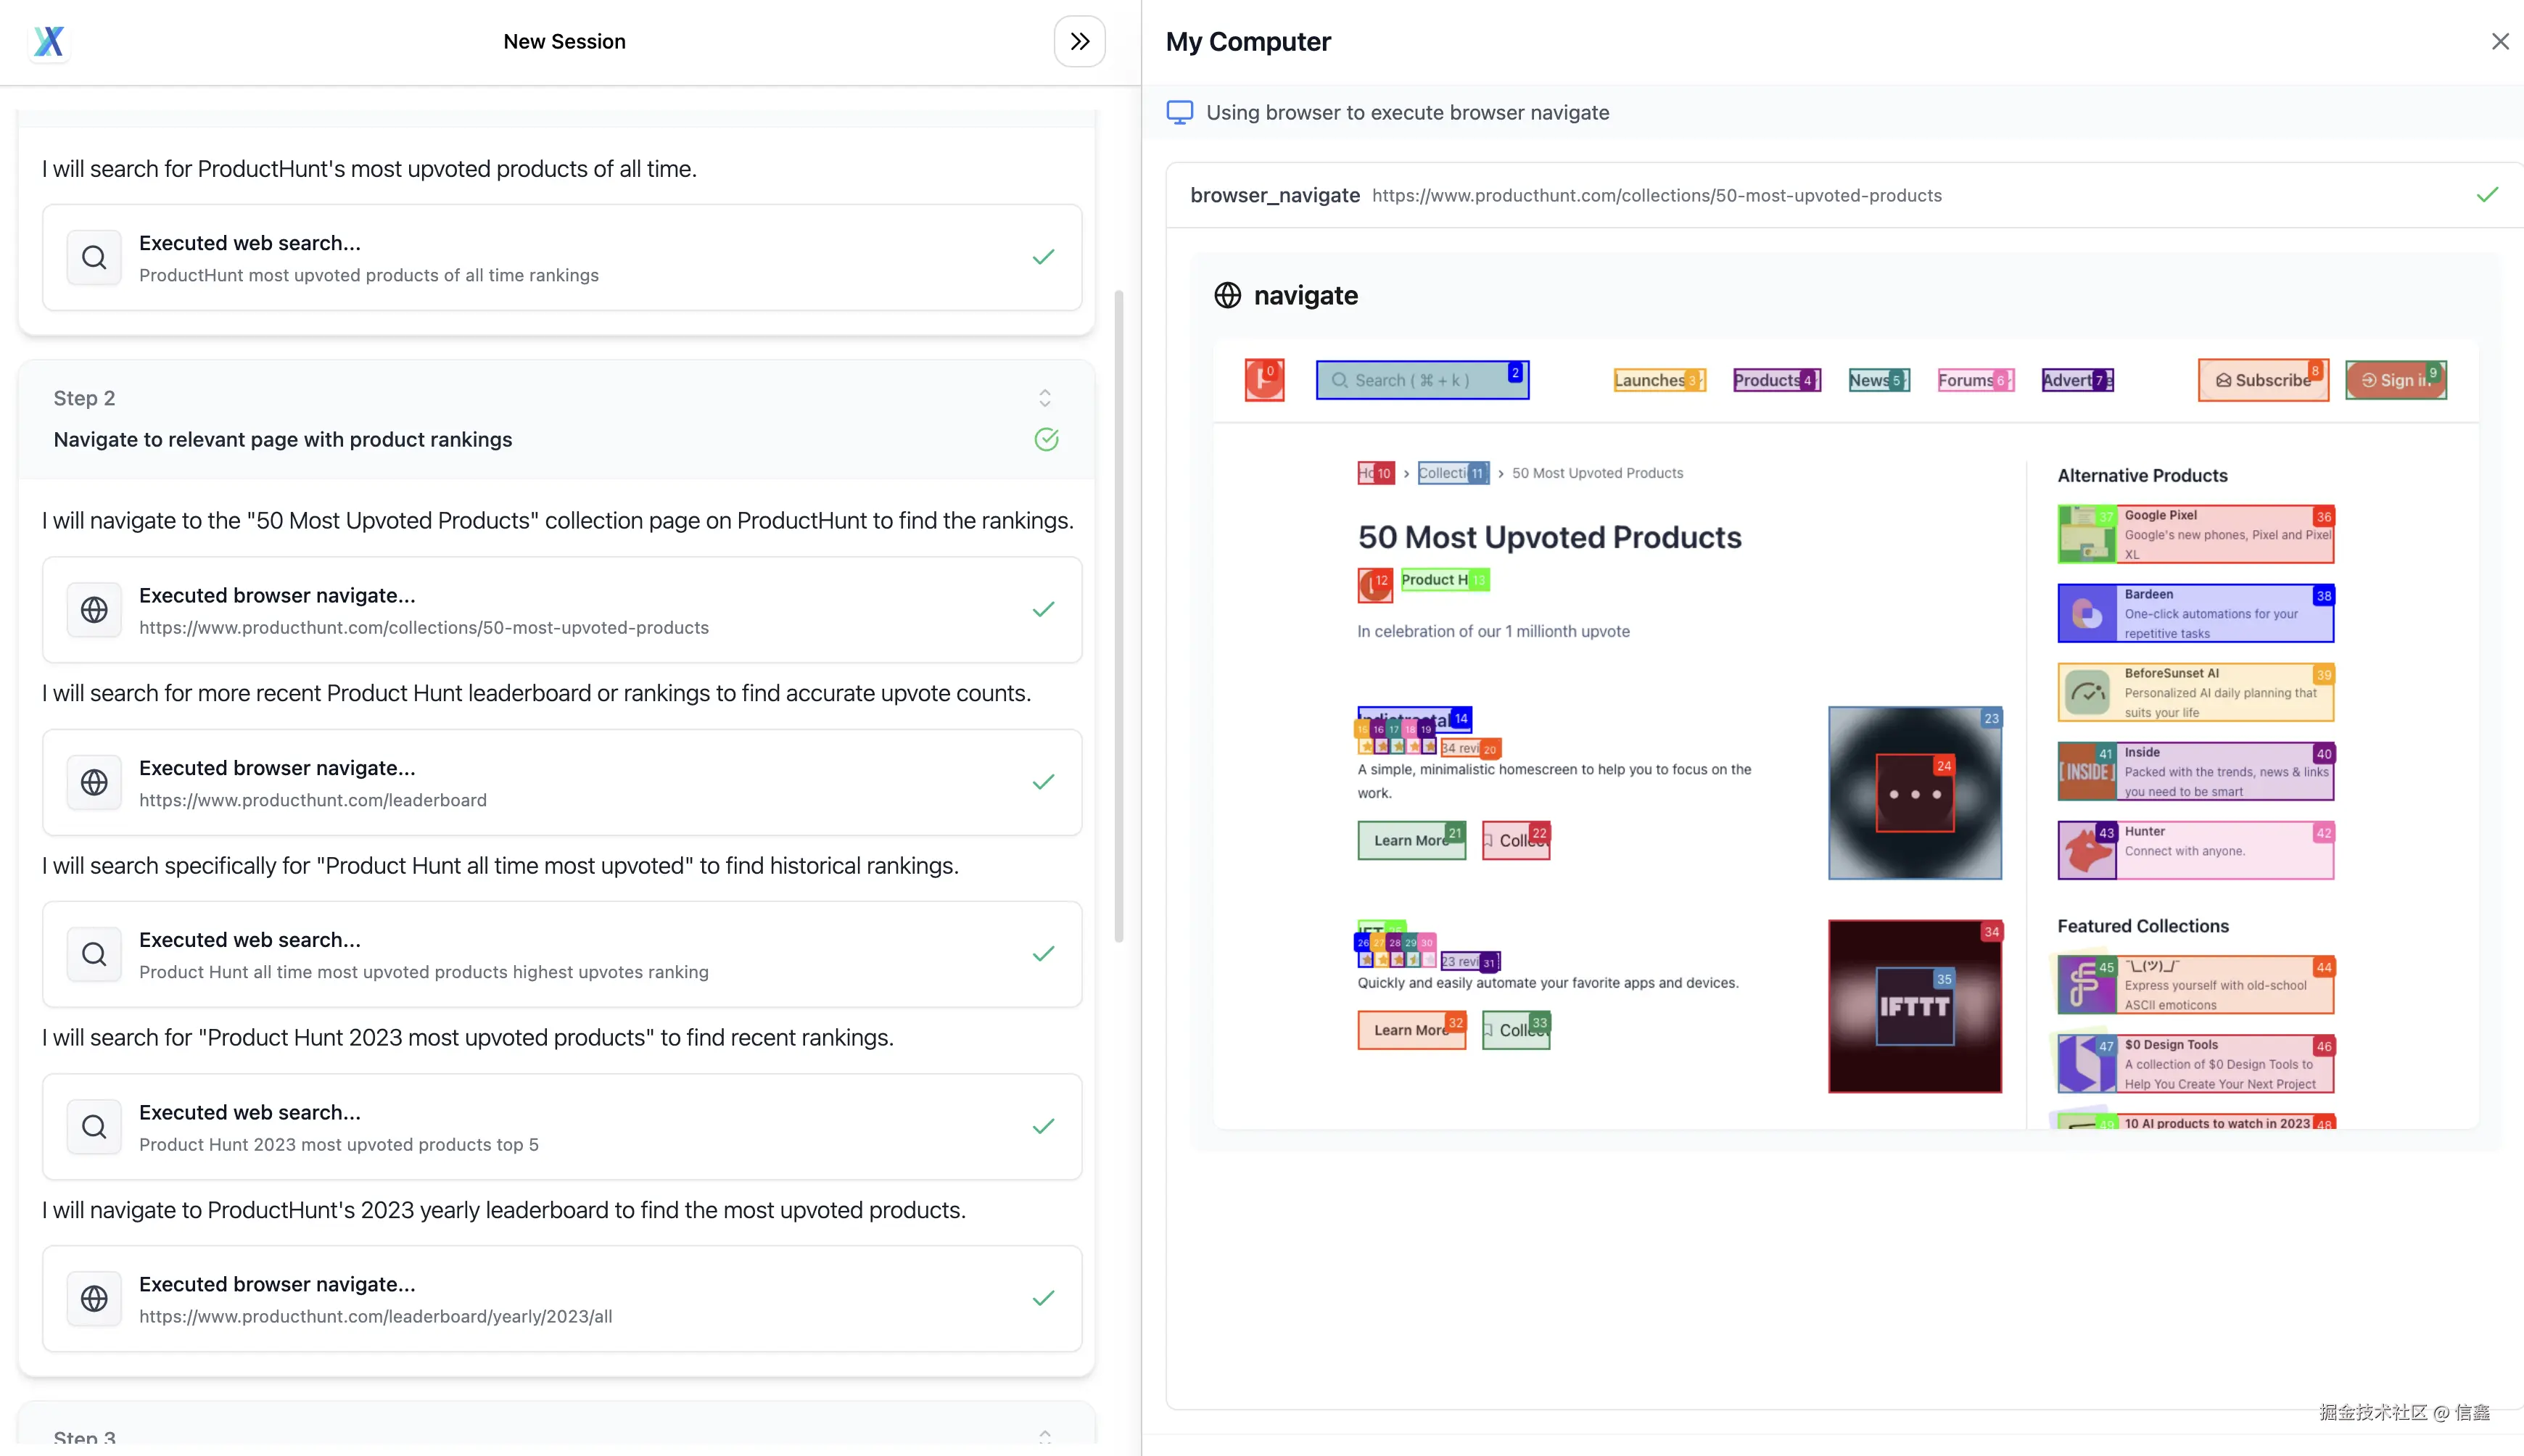Screen dimensions: 2524x1456
Task: Collapse panel with double chevron button
Action: tap(1079, 41)
